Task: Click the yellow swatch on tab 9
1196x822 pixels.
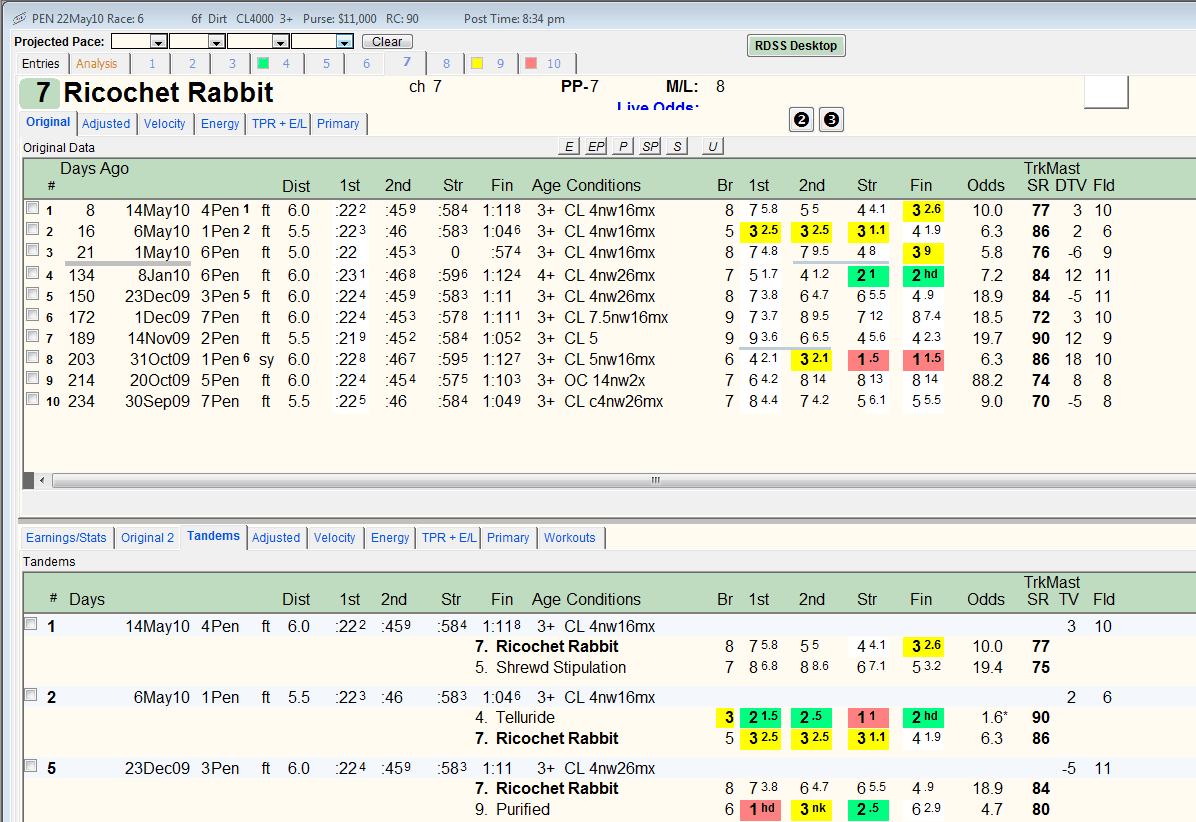Action: click(x=477, y=63)
